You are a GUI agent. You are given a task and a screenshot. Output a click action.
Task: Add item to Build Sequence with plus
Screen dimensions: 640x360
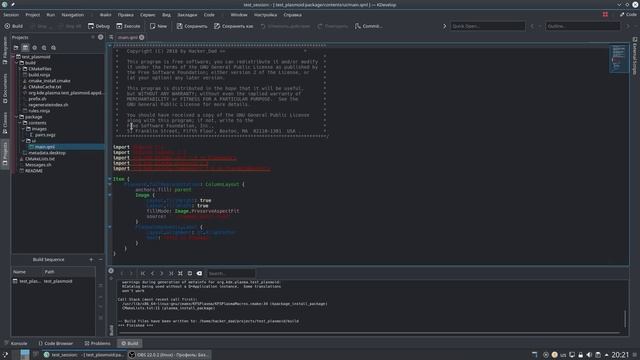click(91, 260)
